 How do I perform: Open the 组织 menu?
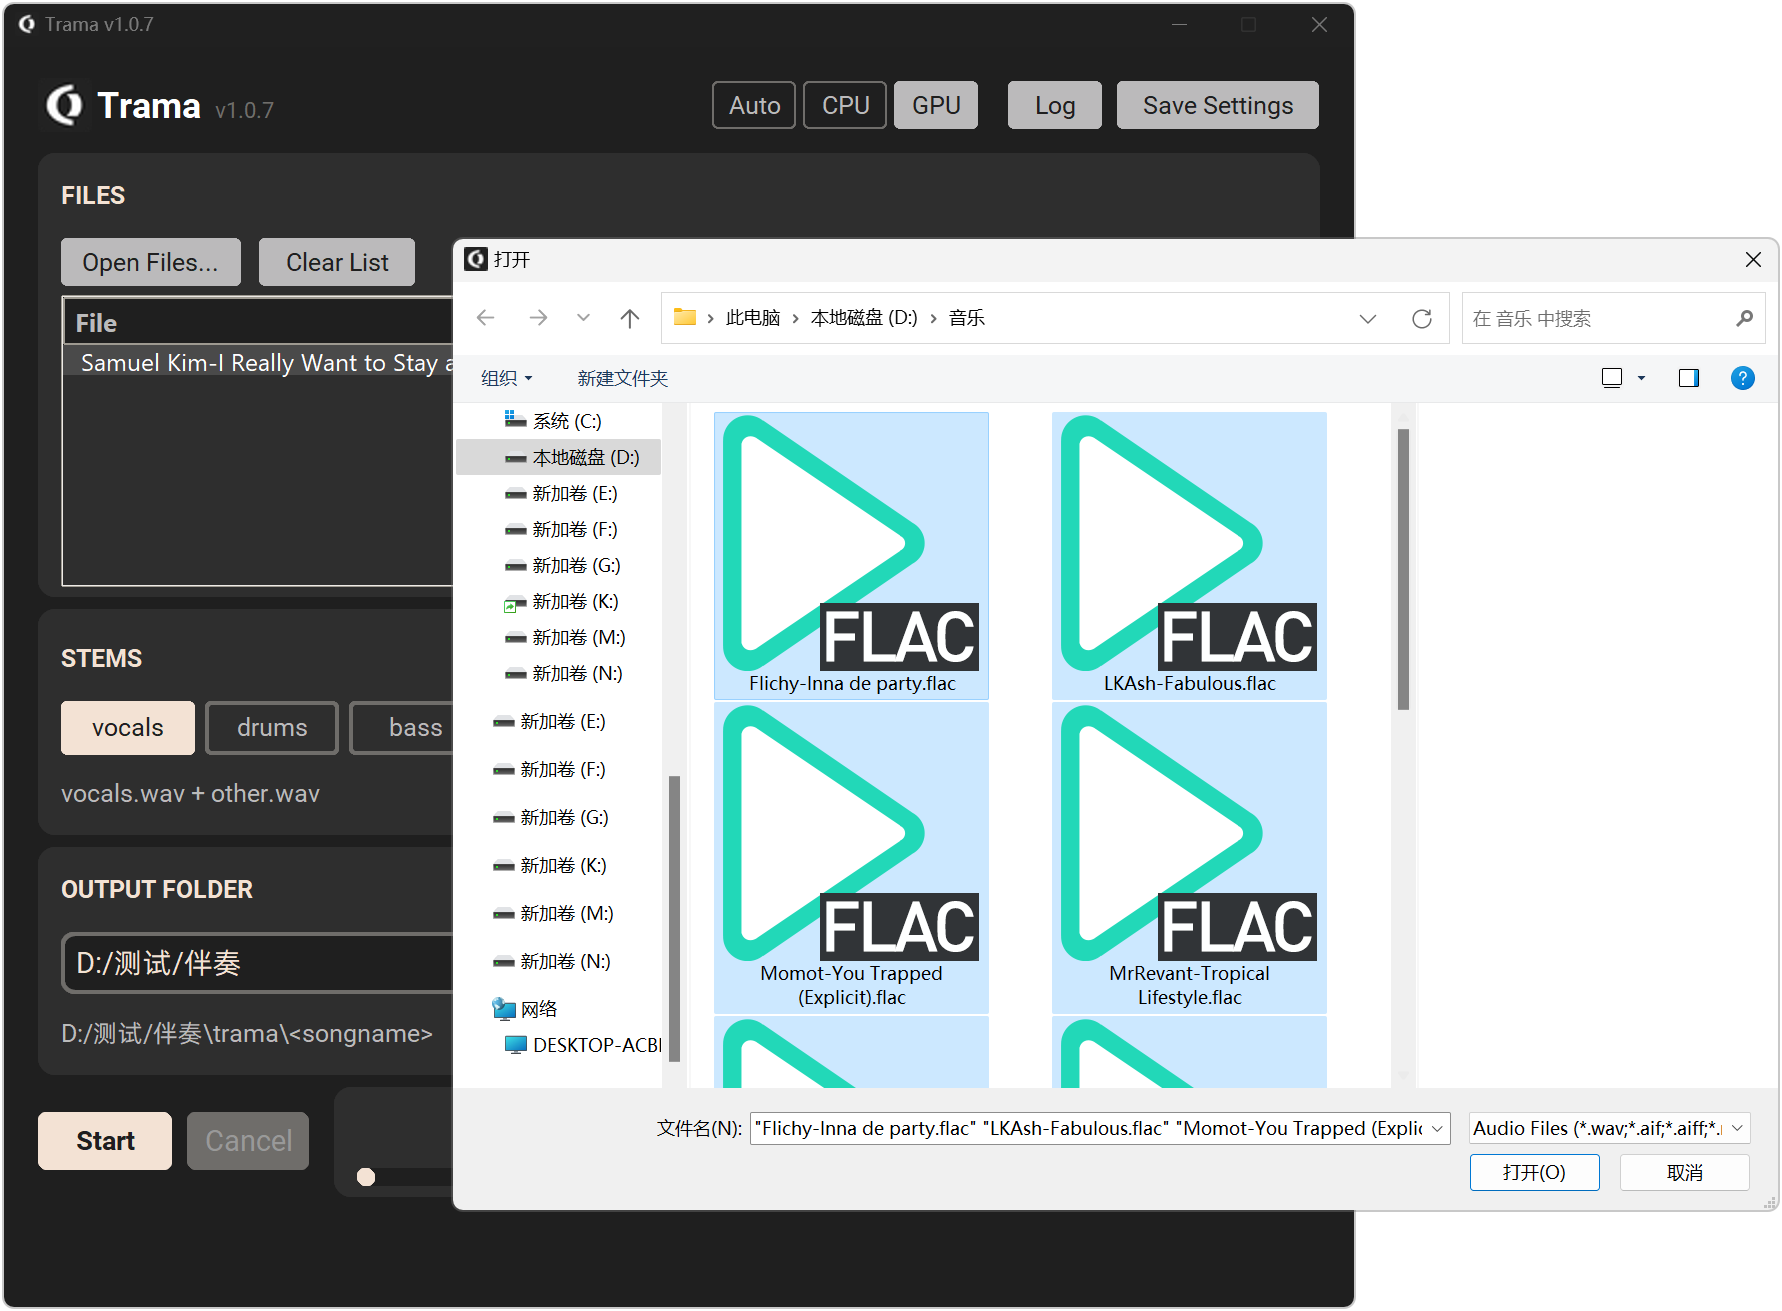click(506, 378)
